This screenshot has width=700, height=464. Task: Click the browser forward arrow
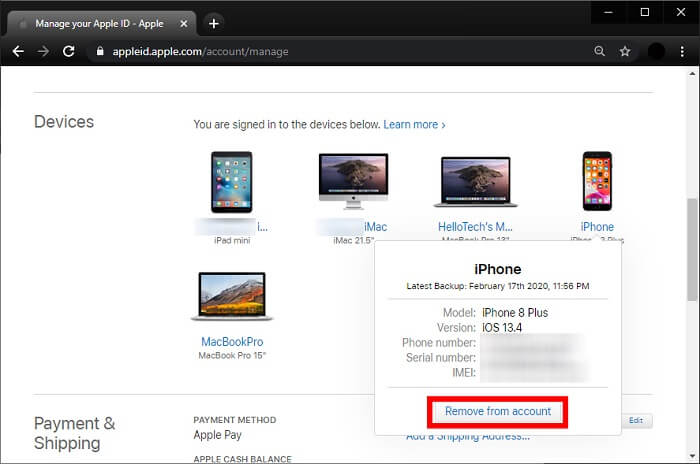click(43, 51)
